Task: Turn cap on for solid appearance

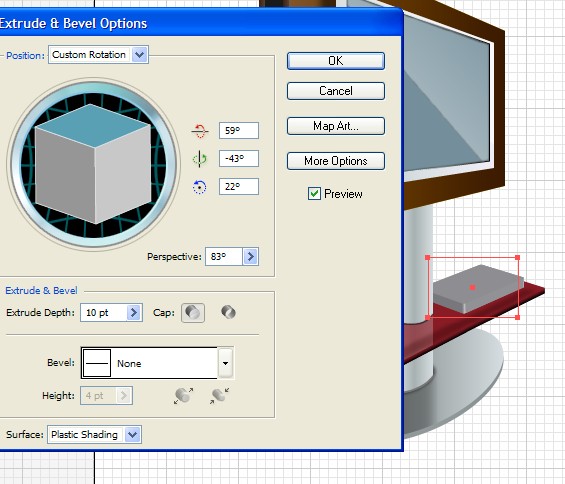Action: click(193, 312)
